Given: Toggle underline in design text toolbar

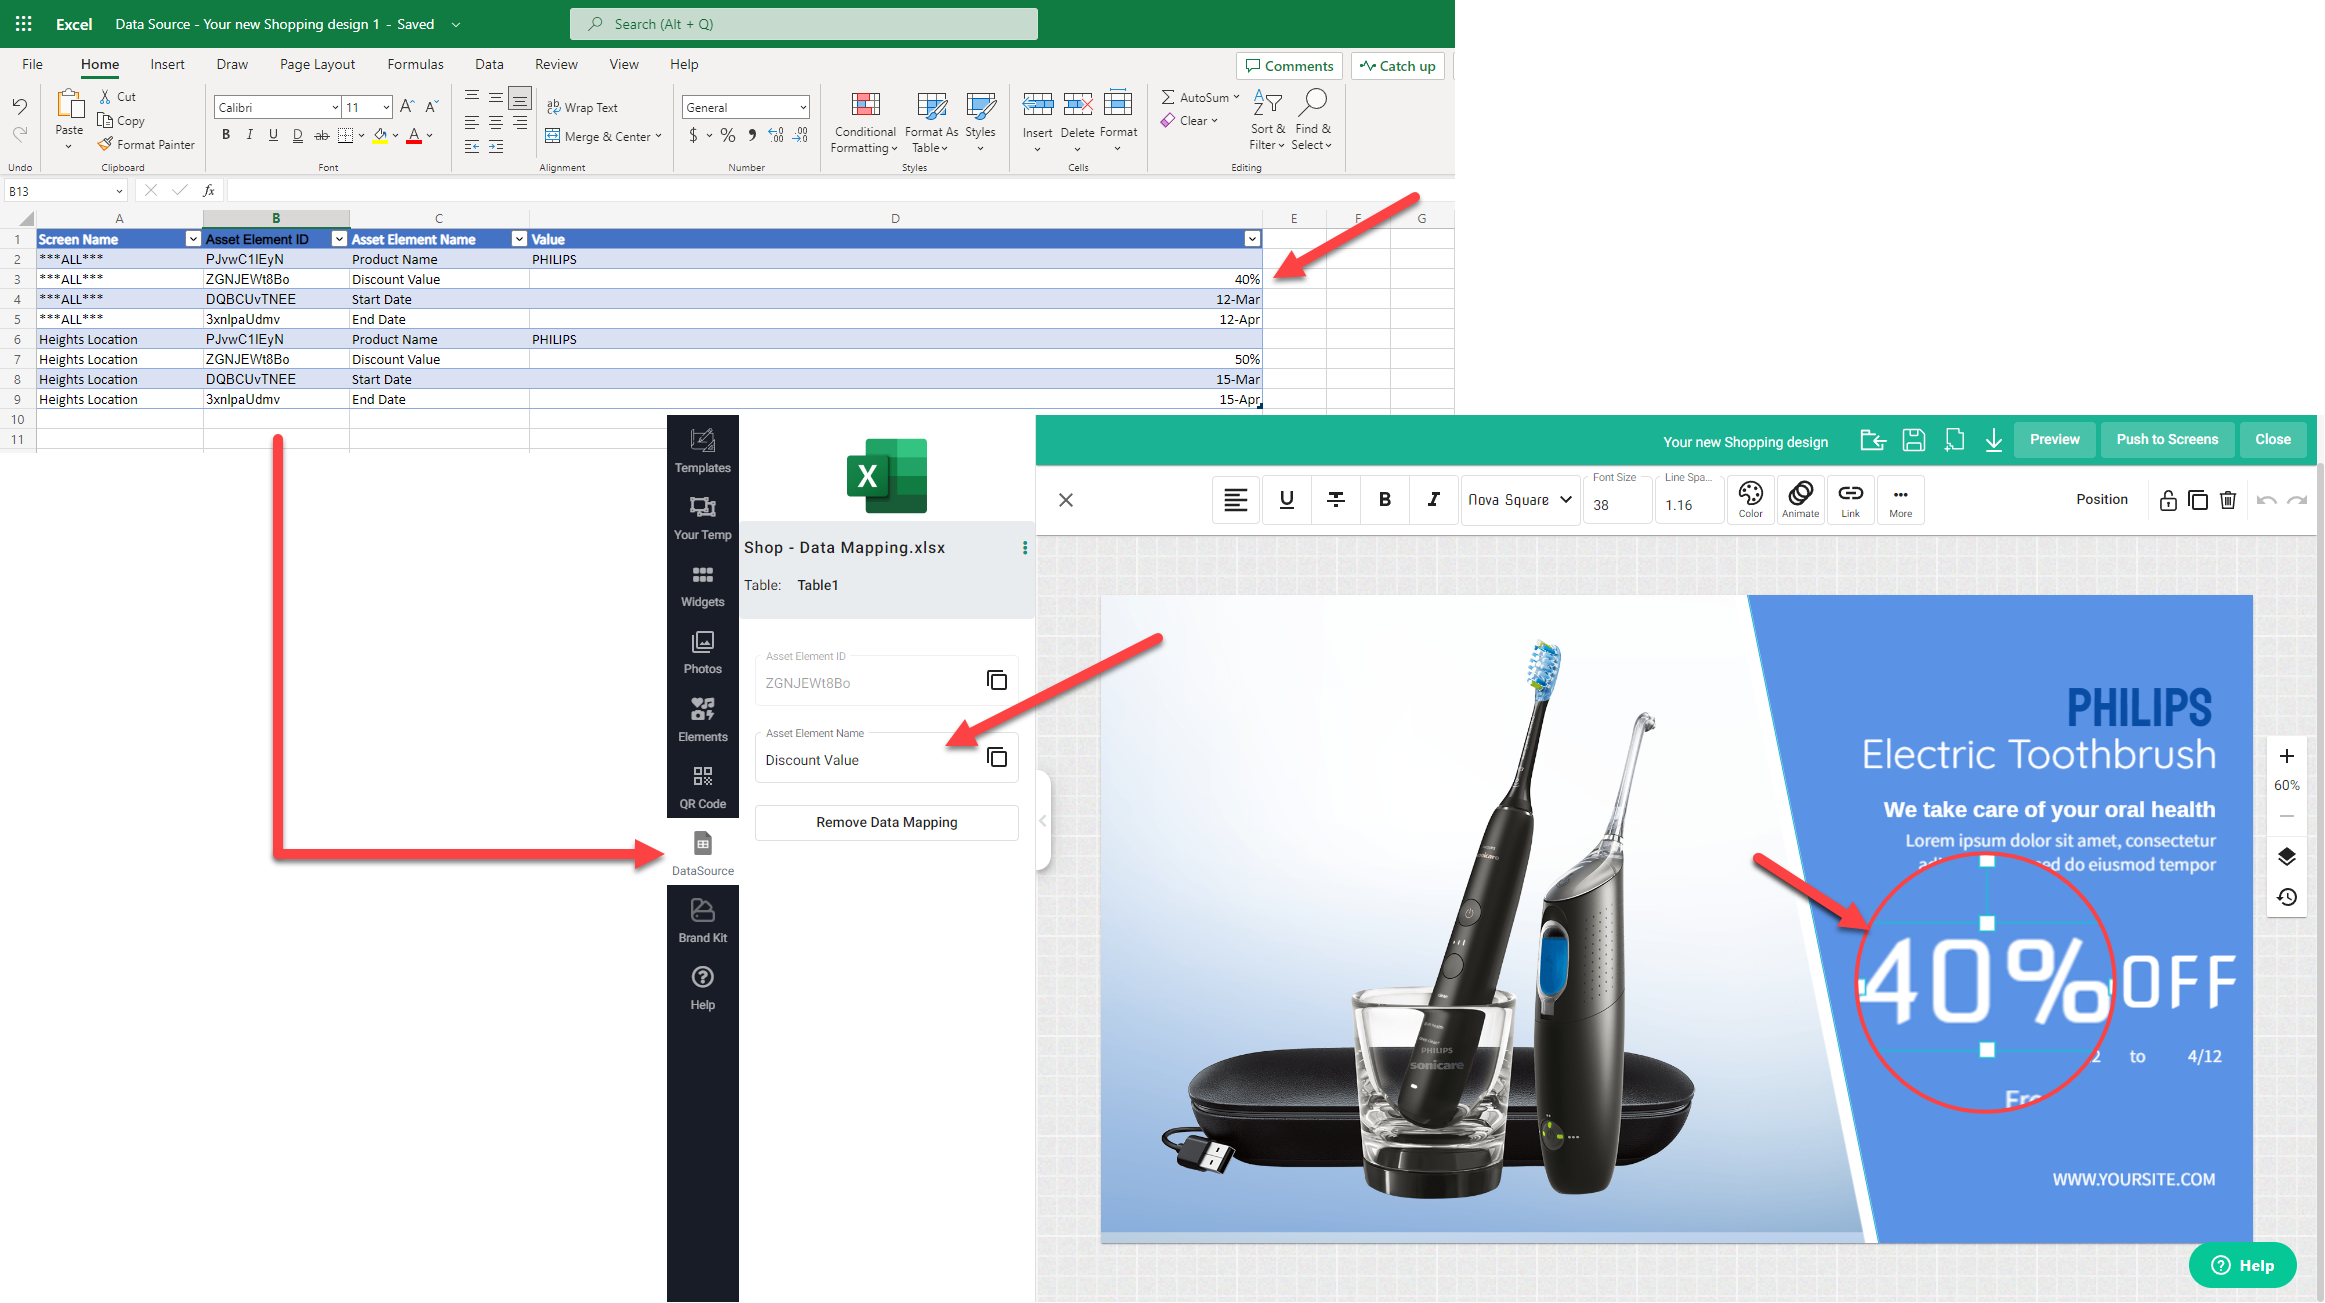Looking at the screenshot, I should [1286, 499].
